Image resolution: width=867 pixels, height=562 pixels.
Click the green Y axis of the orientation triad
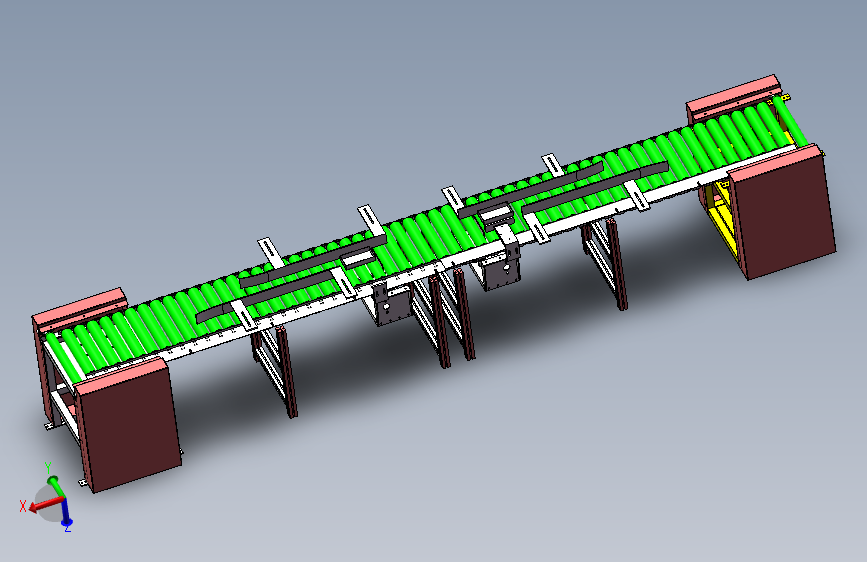[x=56, y=486]
